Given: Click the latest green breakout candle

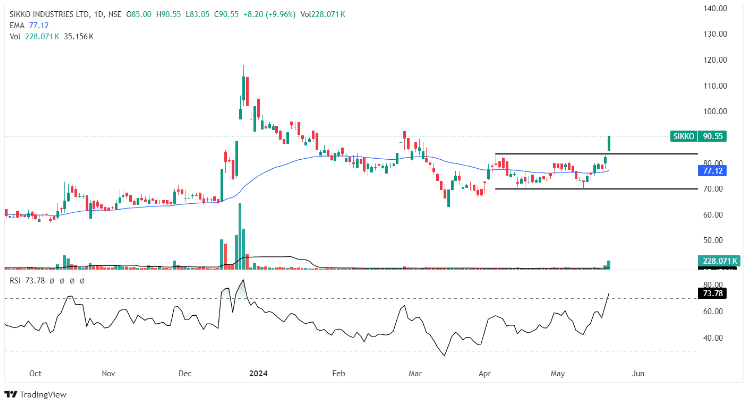Looking at the screenshot, I should [x=609, y=144].
